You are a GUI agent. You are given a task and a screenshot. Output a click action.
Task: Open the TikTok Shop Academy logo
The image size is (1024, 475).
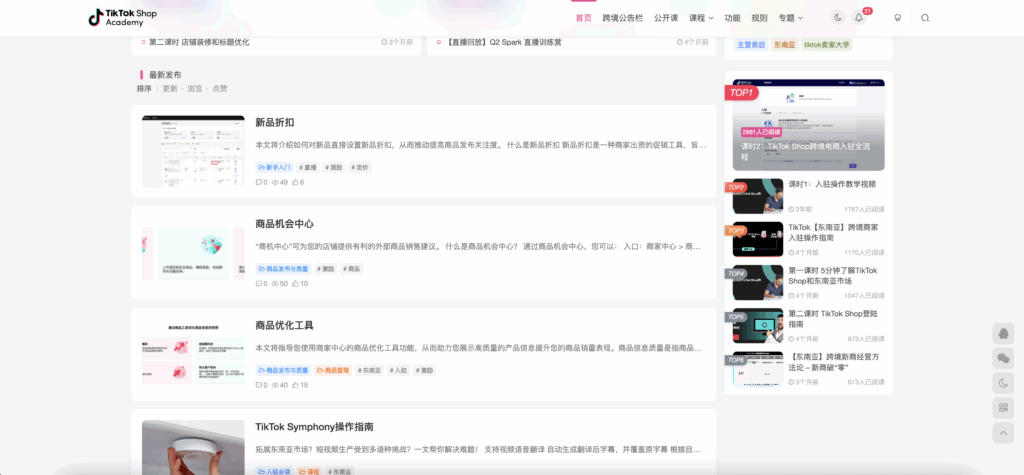(123, 18)
